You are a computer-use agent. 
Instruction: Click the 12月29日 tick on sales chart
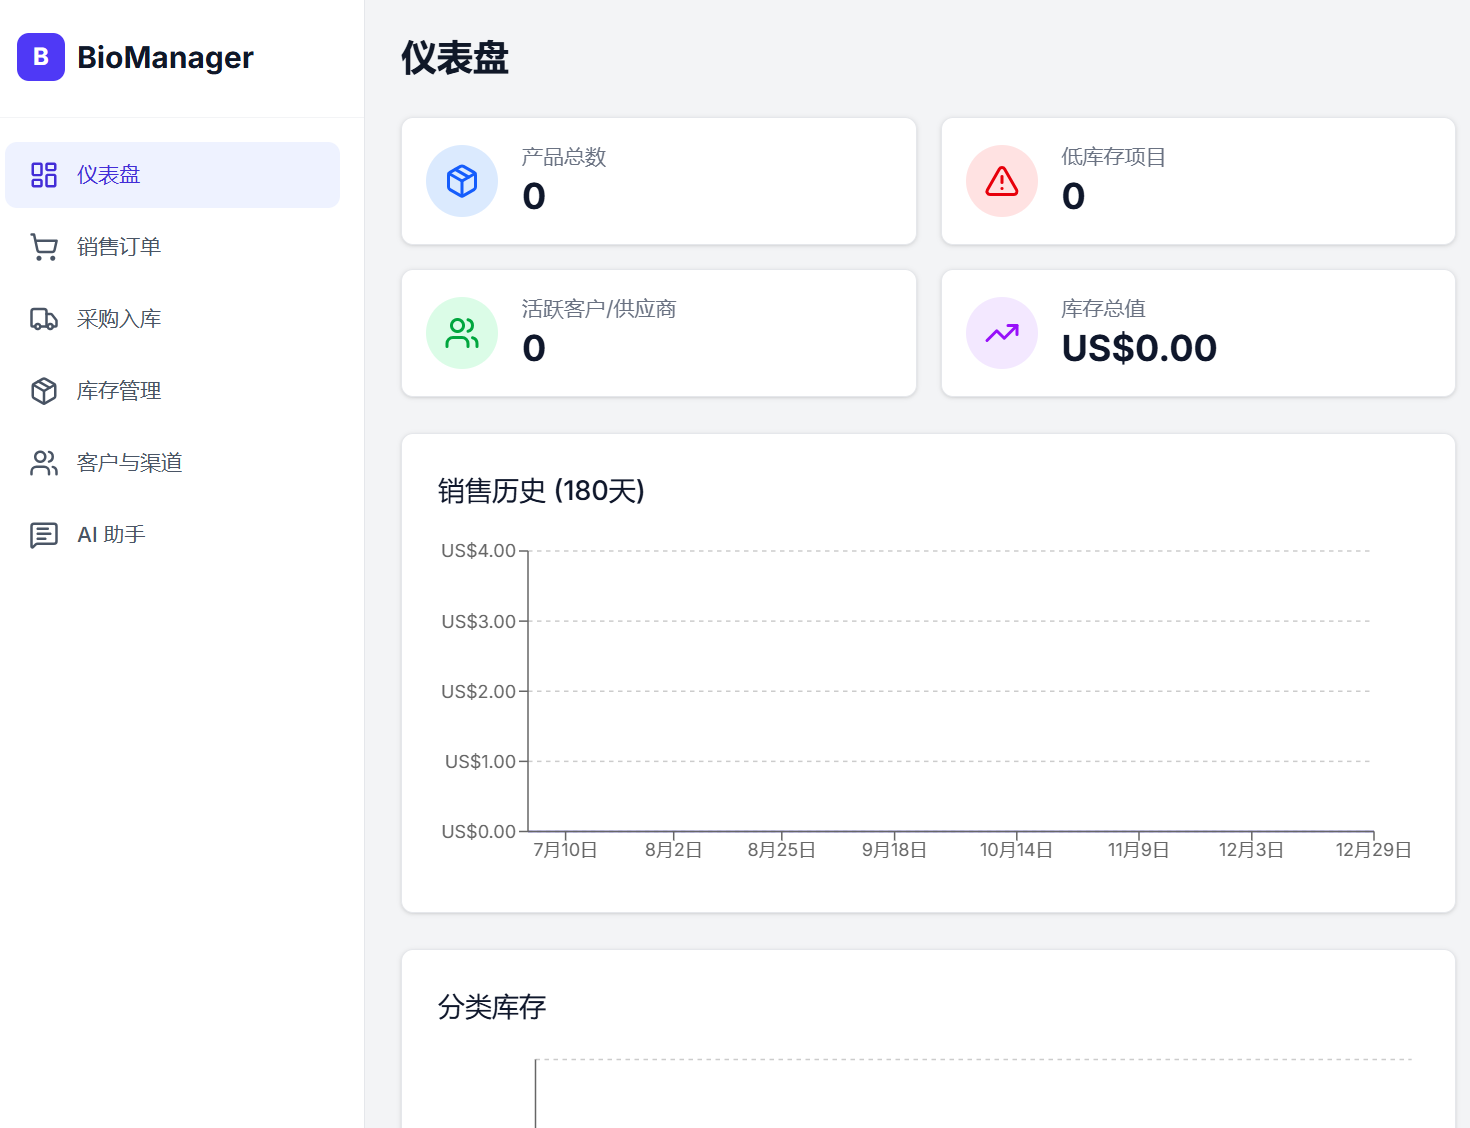(1373, 850)
